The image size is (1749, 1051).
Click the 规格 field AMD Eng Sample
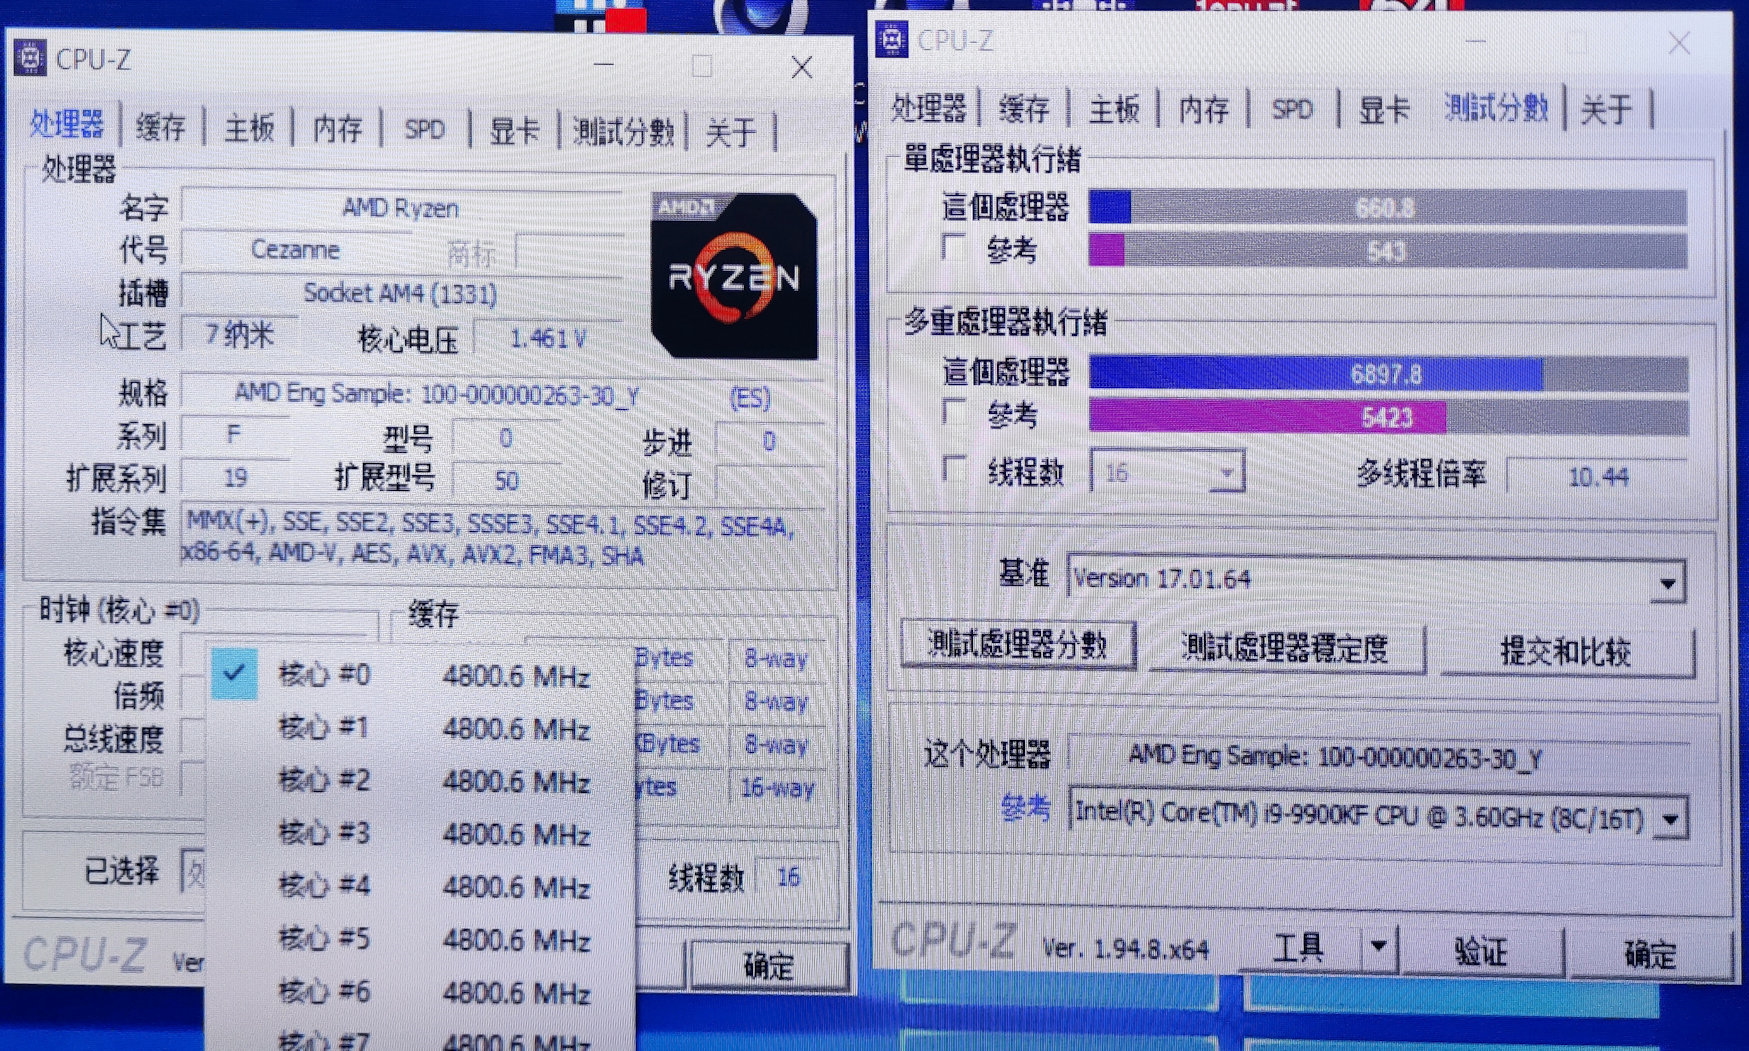(x=504, y=395)
